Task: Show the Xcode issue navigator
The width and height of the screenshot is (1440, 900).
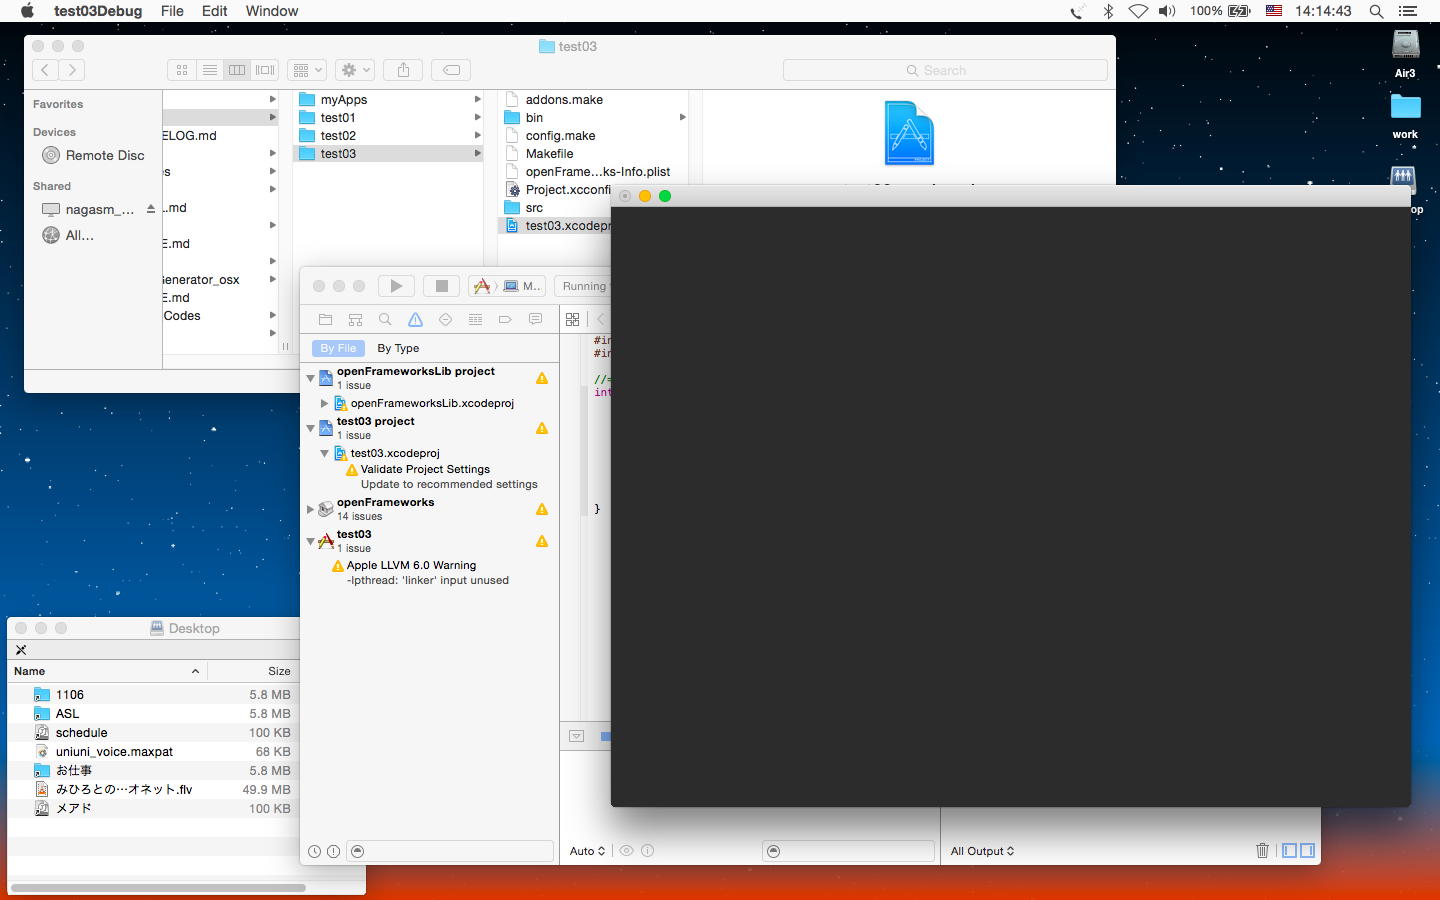Action: (x=415, y=319)
